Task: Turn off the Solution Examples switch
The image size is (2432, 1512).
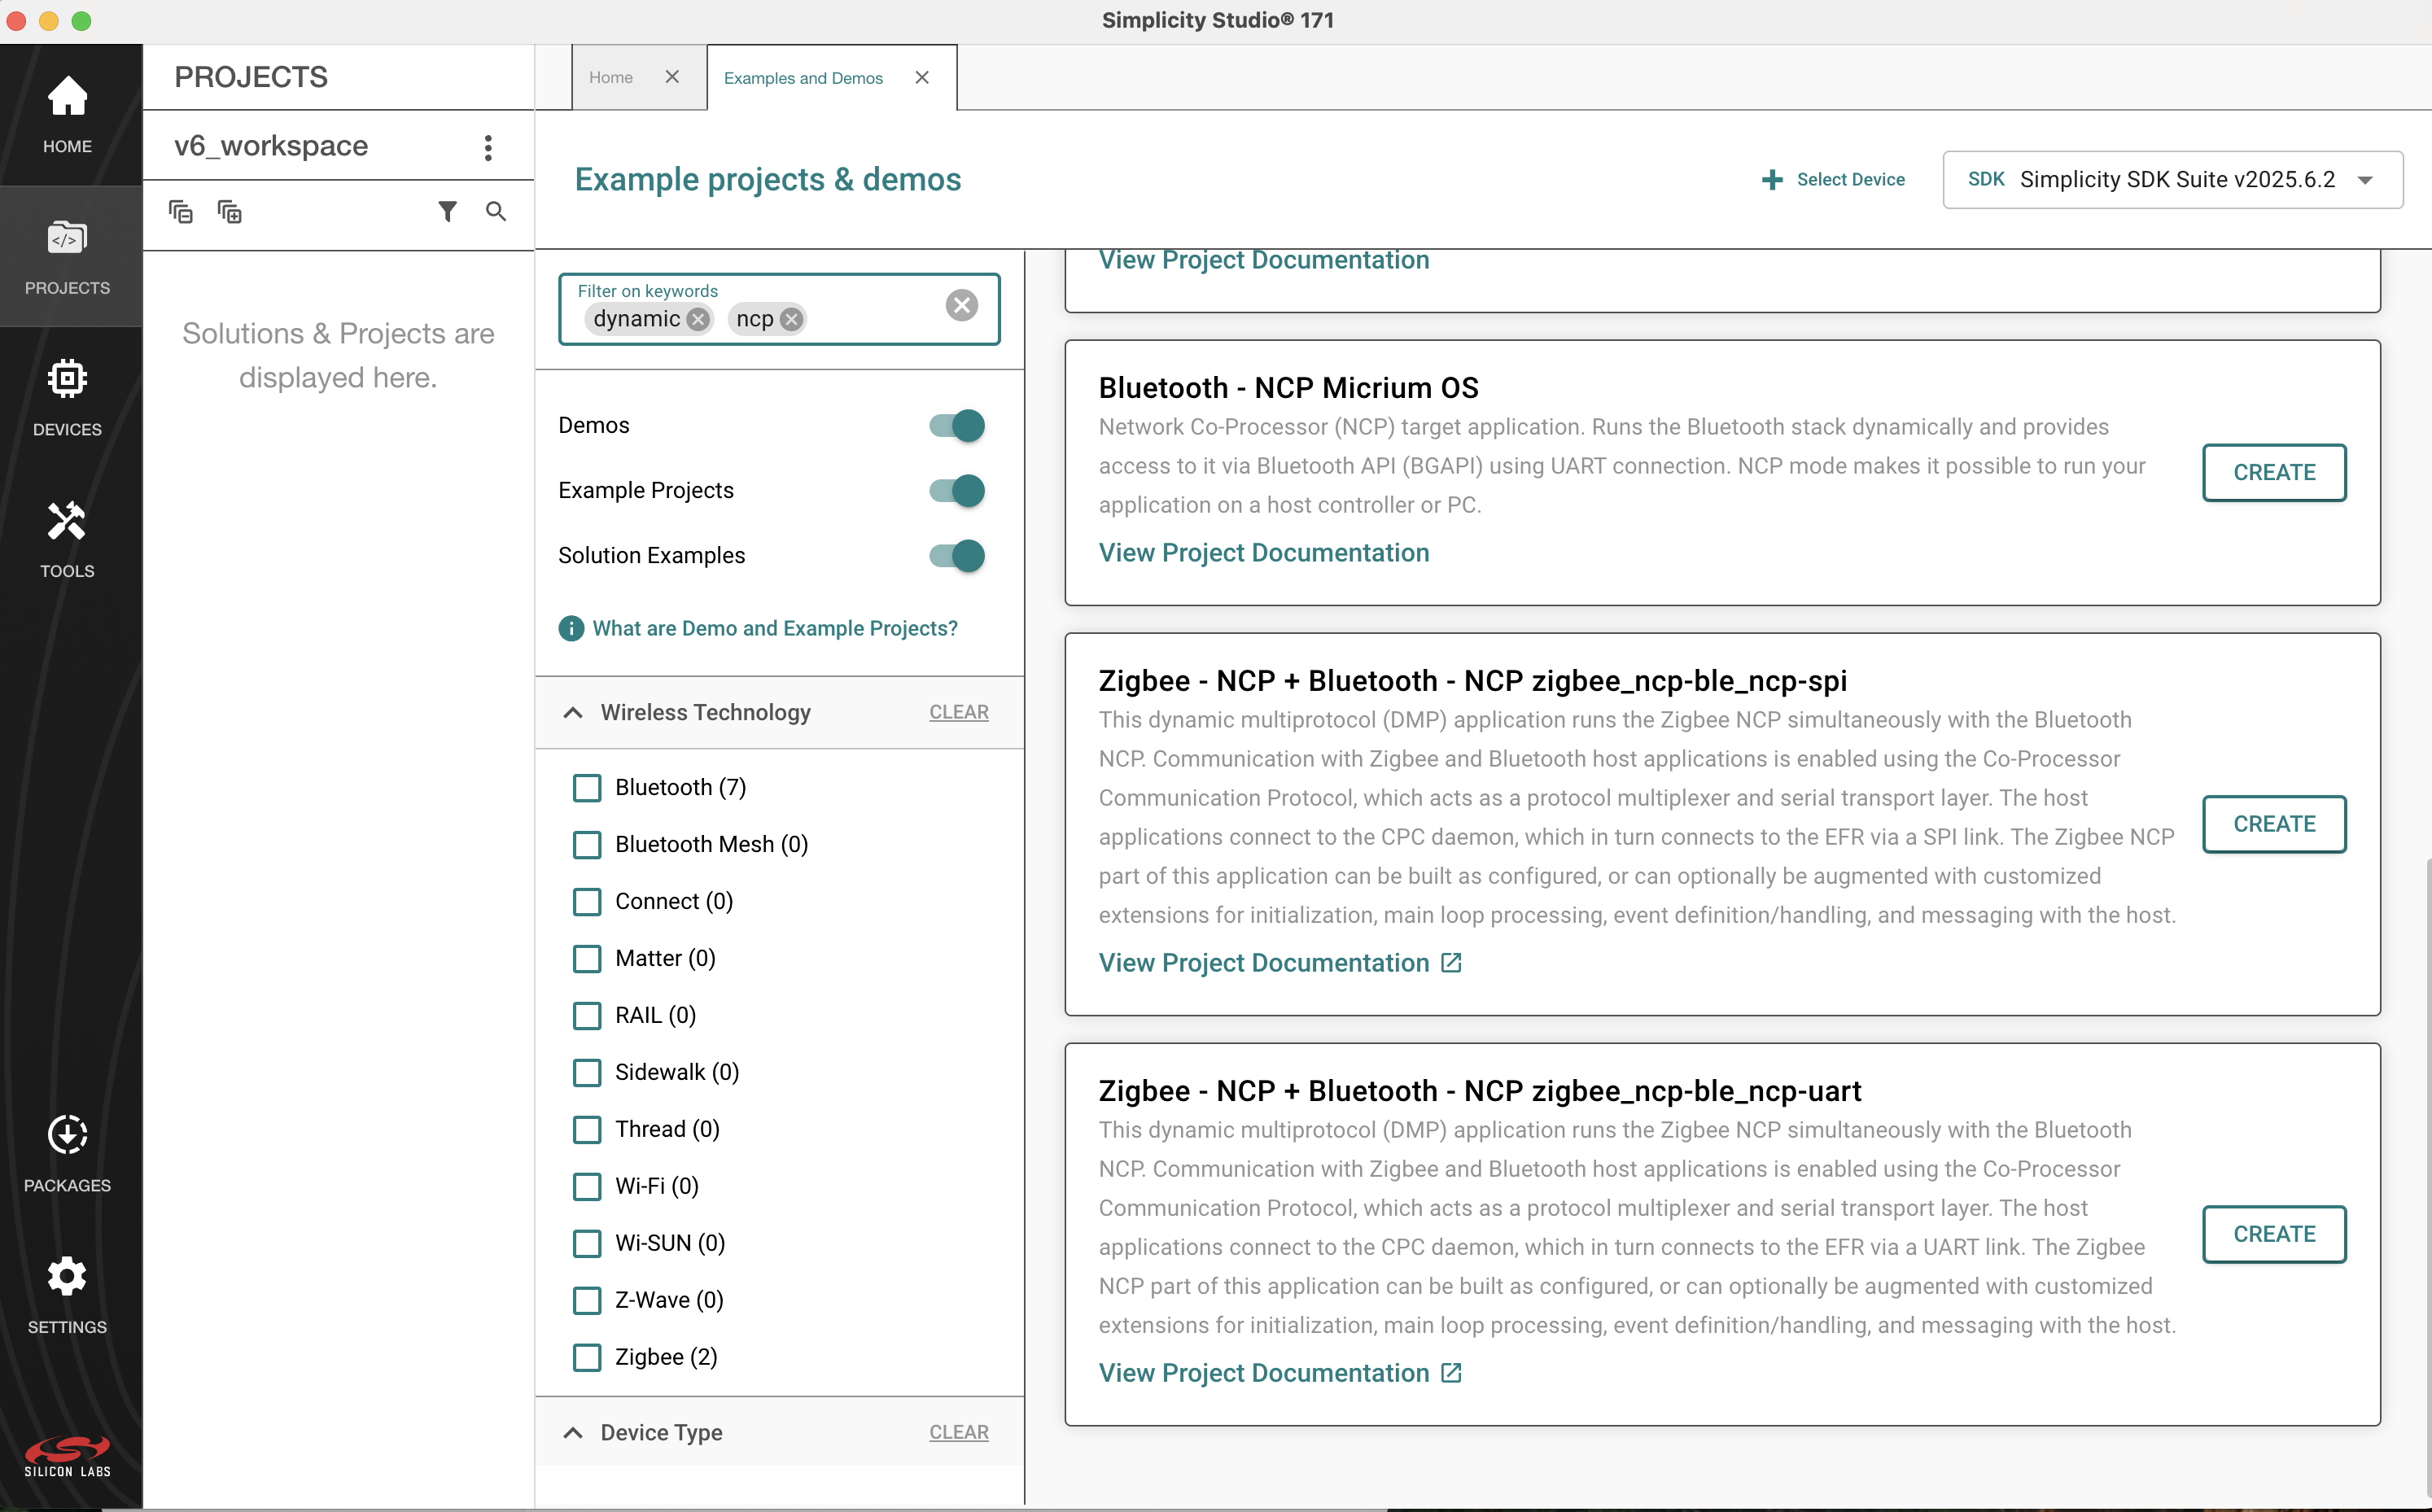Action: click(955, 555)
